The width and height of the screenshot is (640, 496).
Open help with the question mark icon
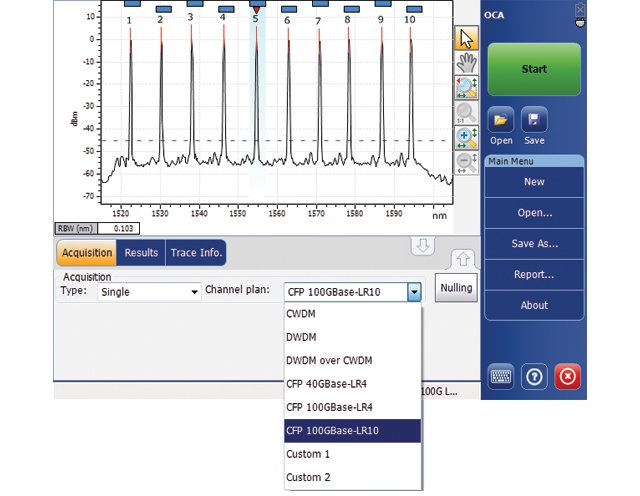tap(534, 378)
